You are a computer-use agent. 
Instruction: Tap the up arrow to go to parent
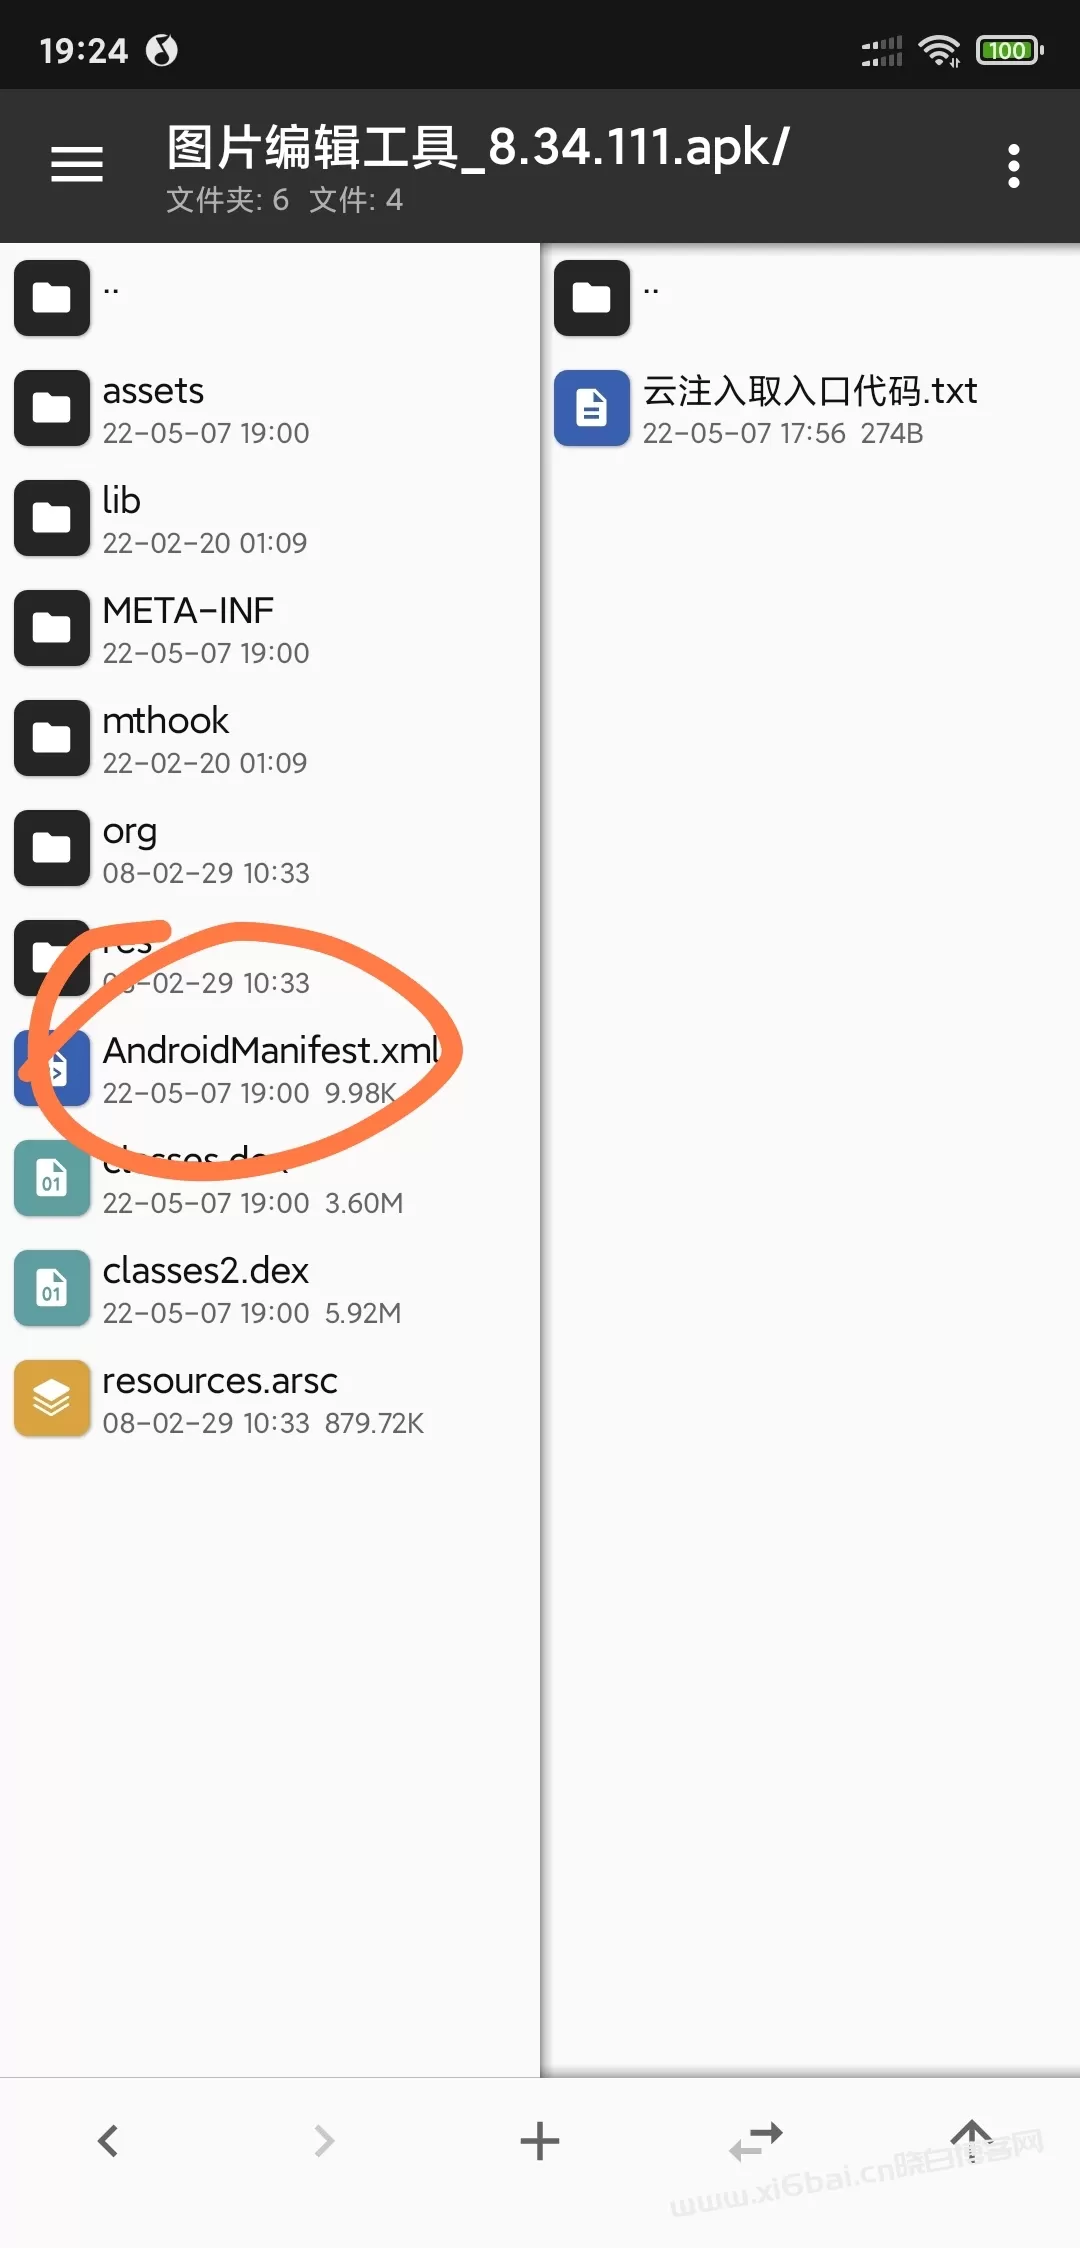(971, 2139)
